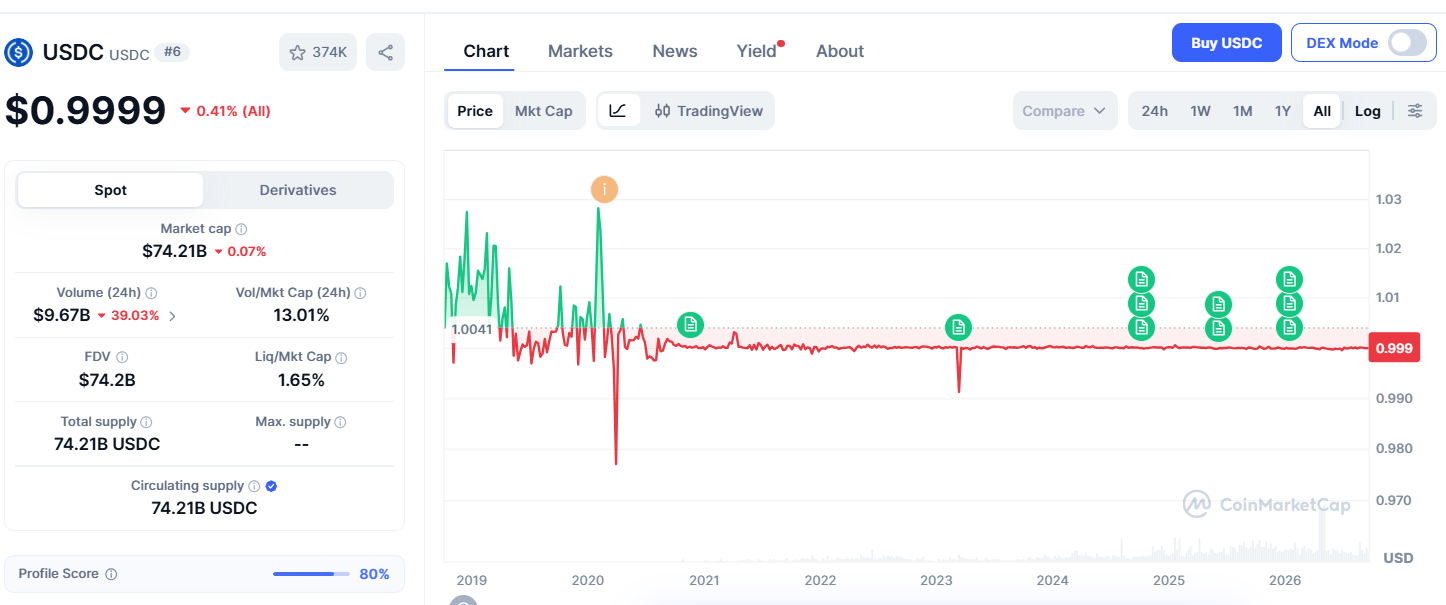The image size is (1446, 605).
Task: Open the TradingView chart option
Action: 708,111
